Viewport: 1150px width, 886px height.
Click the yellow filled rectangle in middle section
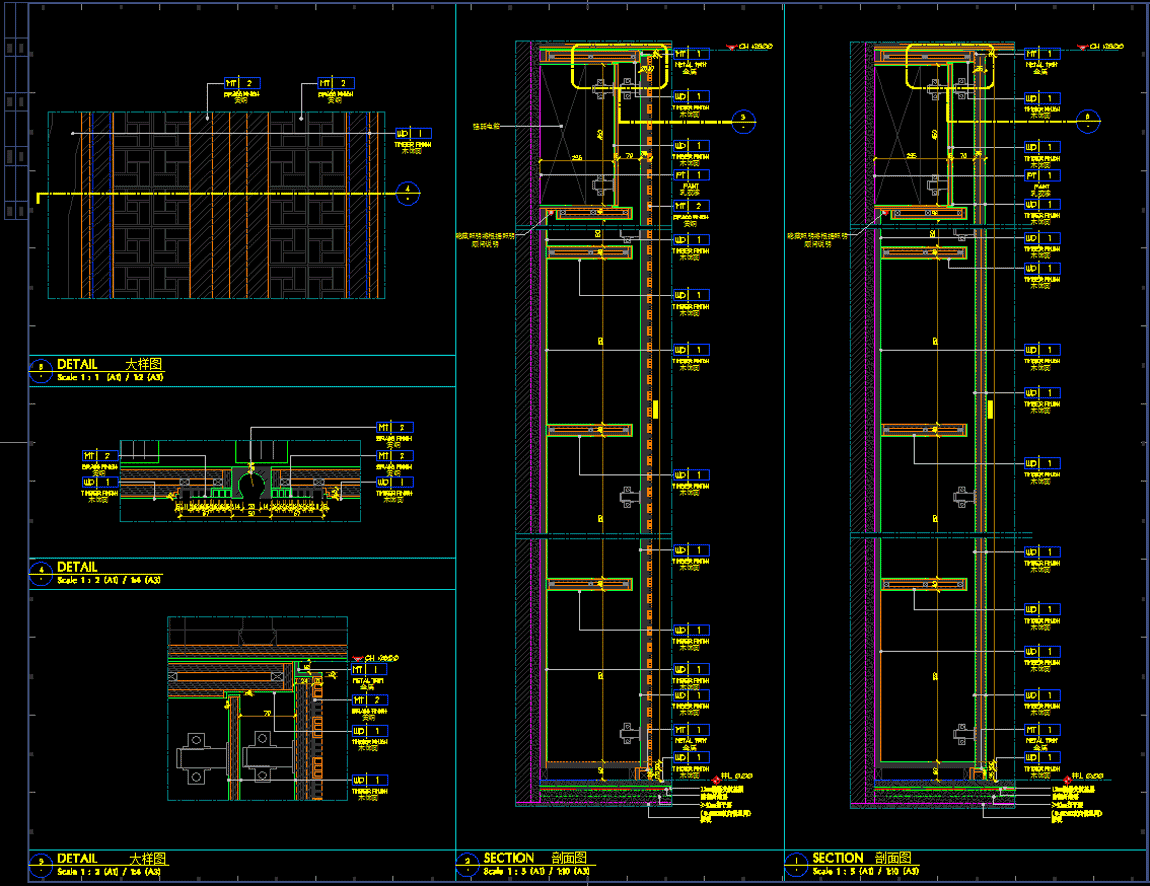pos(658,408)
